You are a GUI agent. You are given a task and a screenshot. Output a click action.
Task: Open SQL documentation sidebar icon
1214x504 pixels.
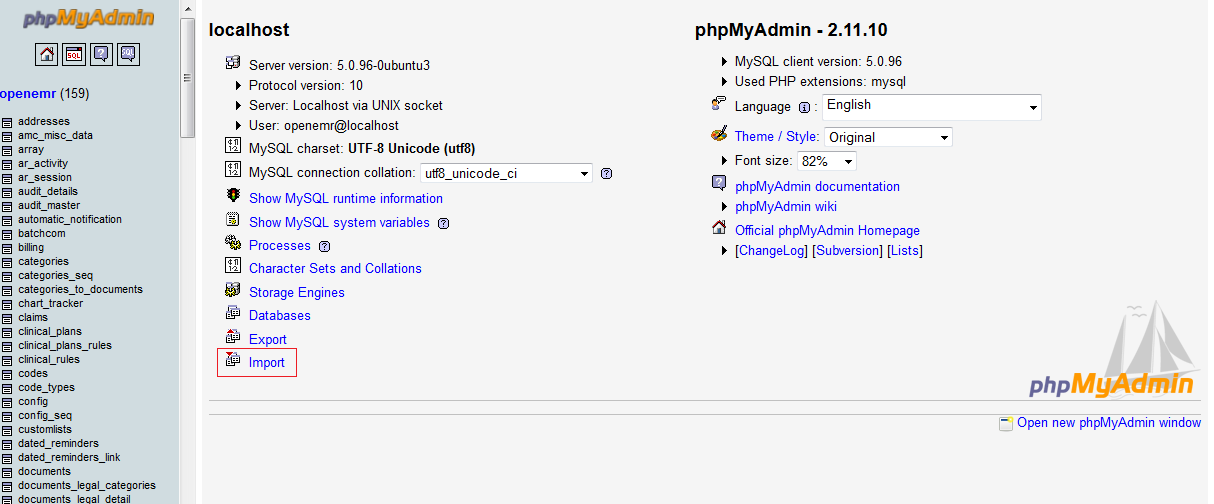[128, 54]
